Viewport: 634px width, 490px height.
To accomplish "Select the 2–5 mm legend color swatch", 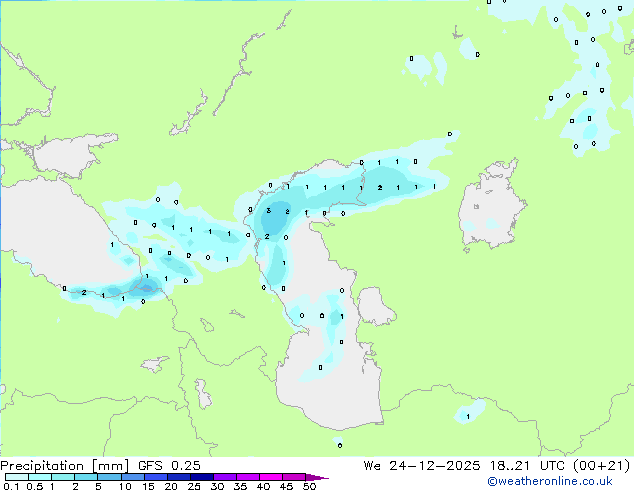I will point(86,477).
